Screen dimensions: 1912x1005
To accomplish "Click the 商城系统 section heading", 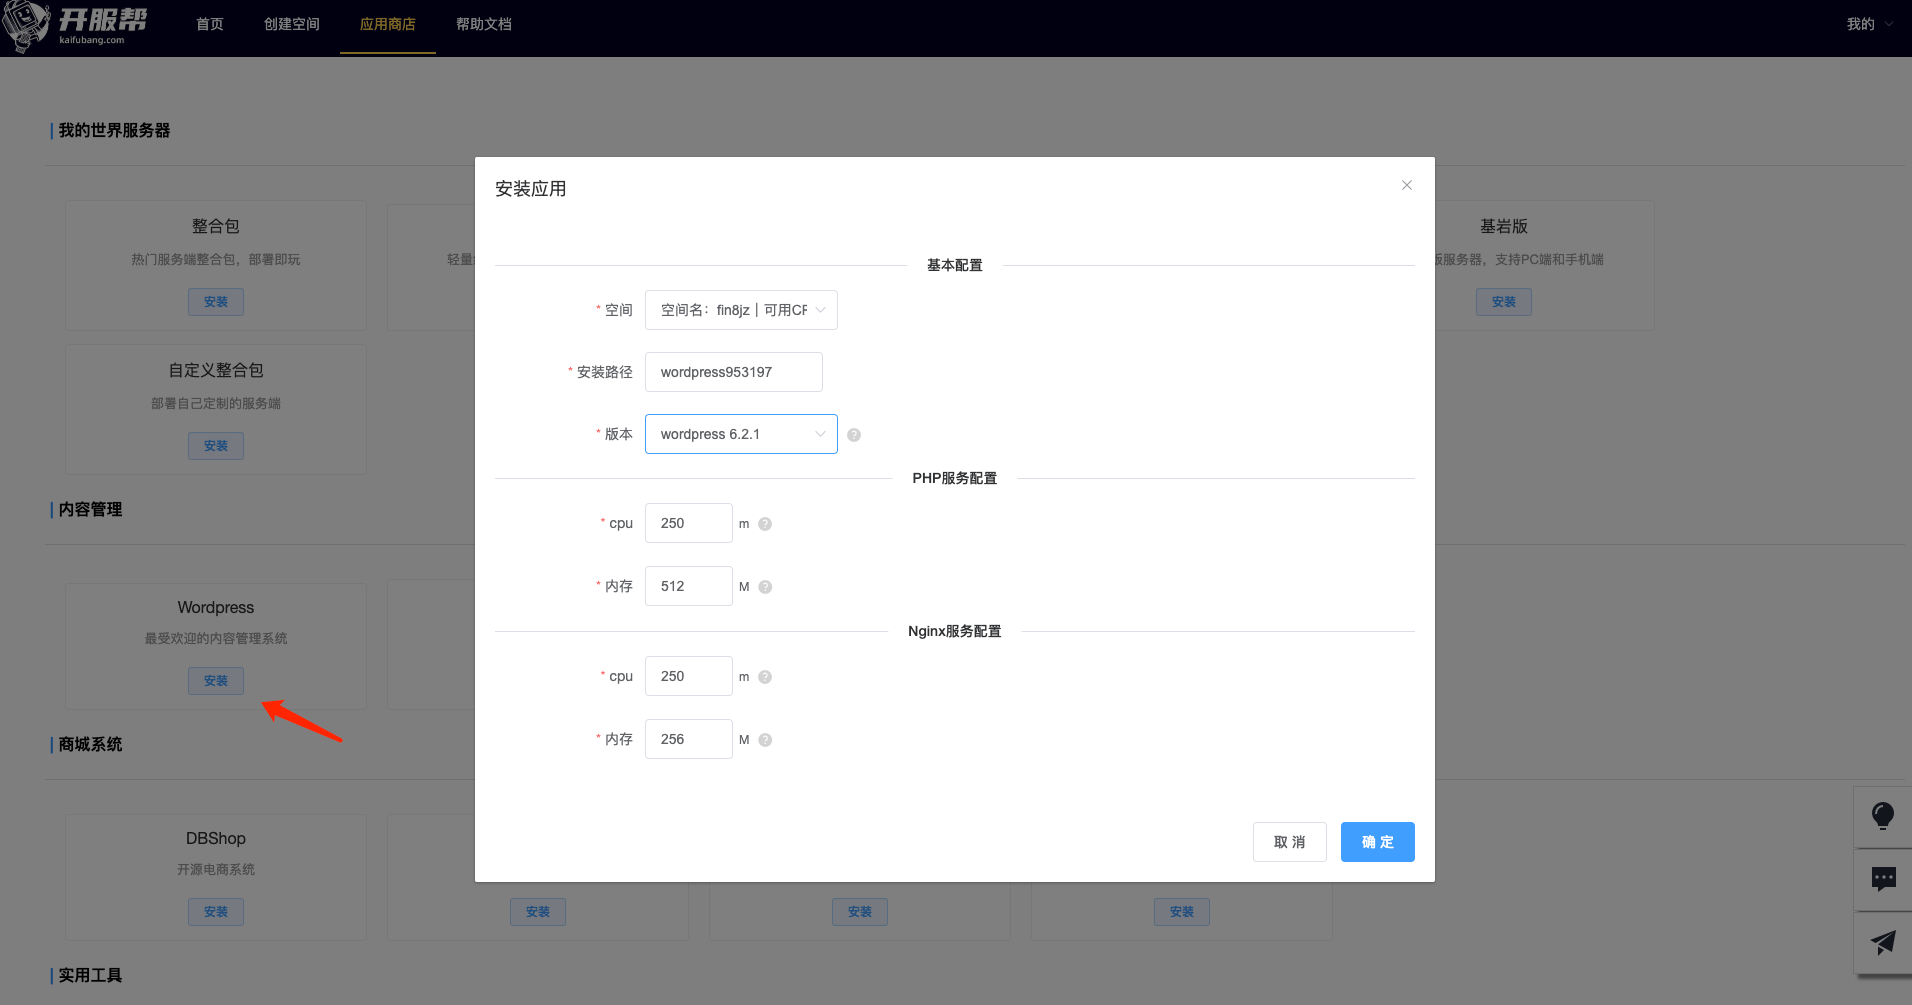I will point(90,745).
